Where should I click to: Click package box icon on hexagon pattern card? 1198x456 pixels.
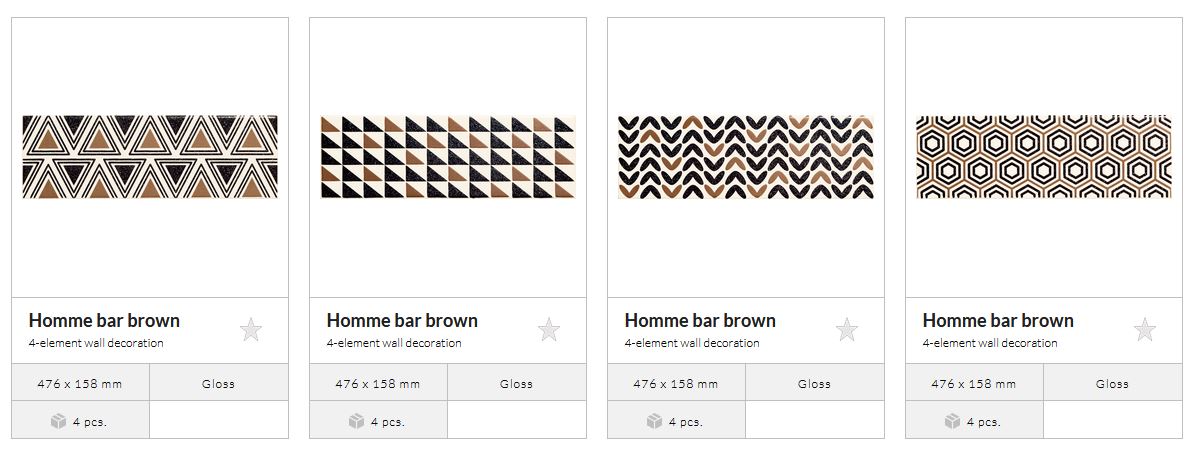pos(953,421)
